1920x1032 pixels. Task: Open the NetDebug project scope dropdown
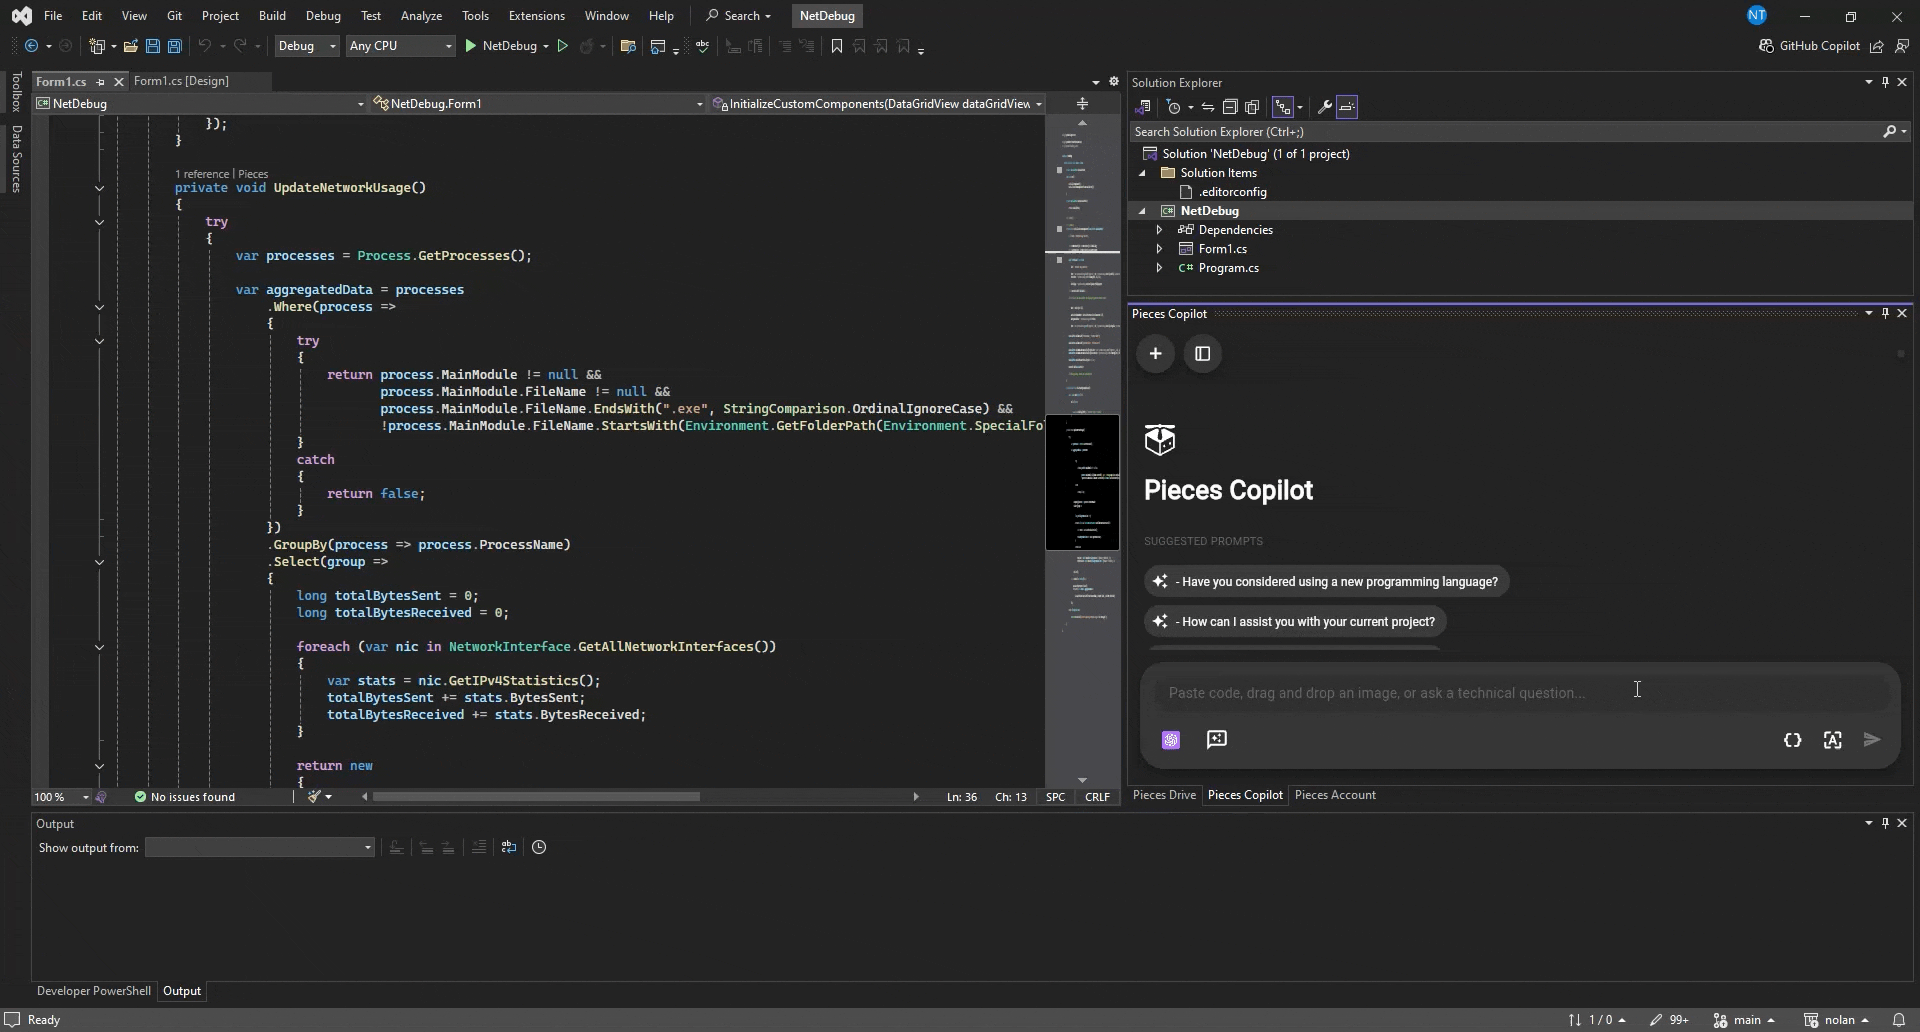200,104
